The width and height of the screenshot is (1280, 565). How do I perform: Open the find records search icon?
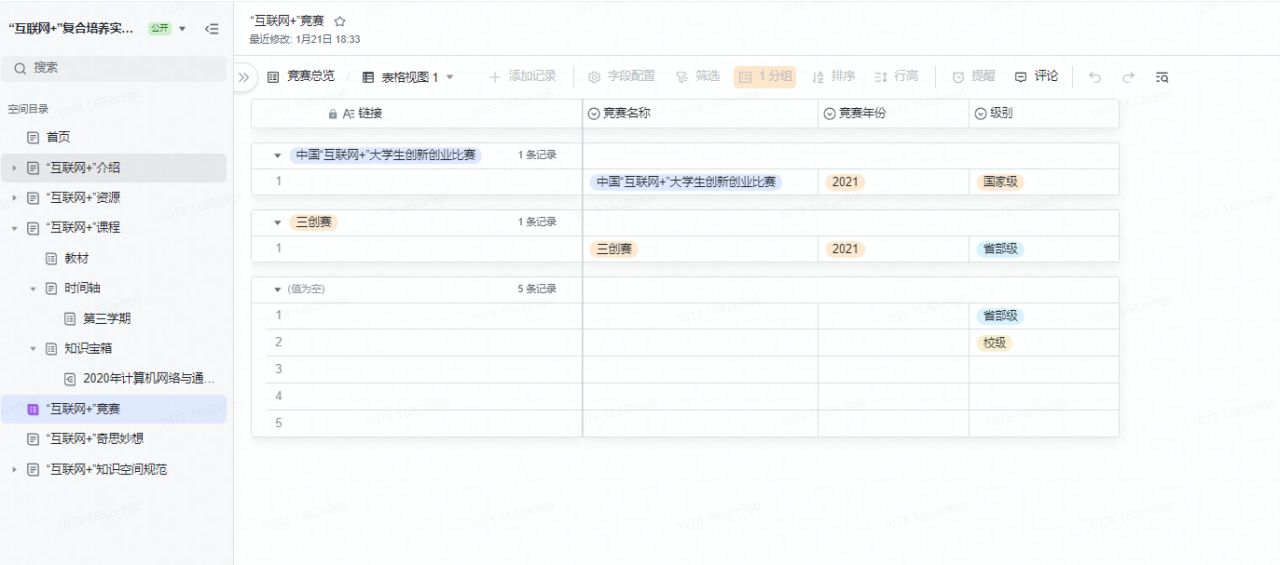pos(1161,77)
